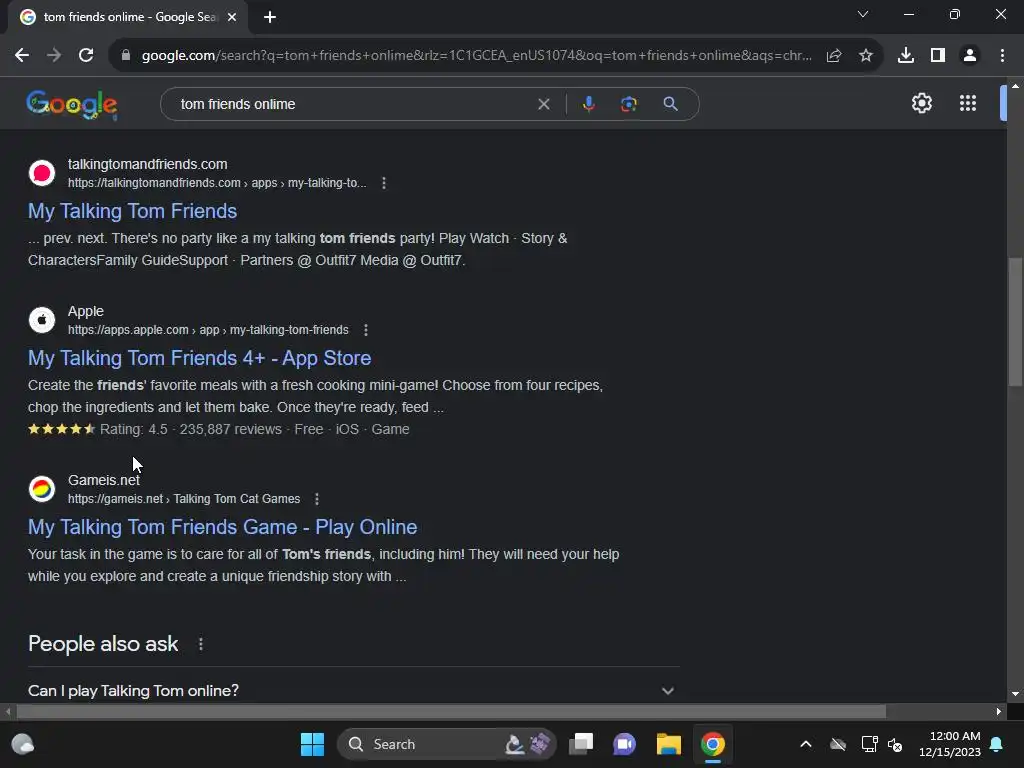The height and width of the screenshot is (768, 1024).
Task: Open Chrome downloads
Action: (x=906, y=56)
